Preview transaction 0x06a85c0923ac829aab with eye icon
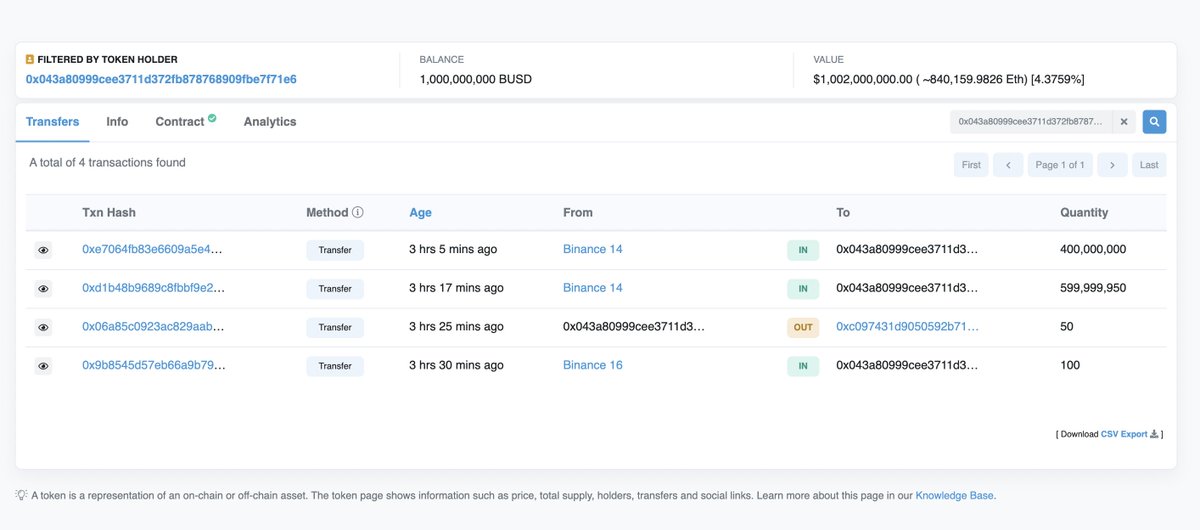Image resolution: width=1200 pixels, height=530 pixels. click(x=44, y=328)
